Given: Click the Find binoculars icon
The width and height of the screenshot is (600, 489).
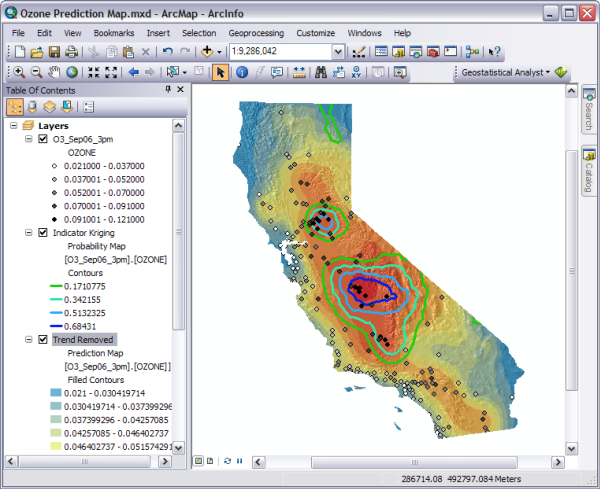Looking at the screenshot, I should click(321, 72).
